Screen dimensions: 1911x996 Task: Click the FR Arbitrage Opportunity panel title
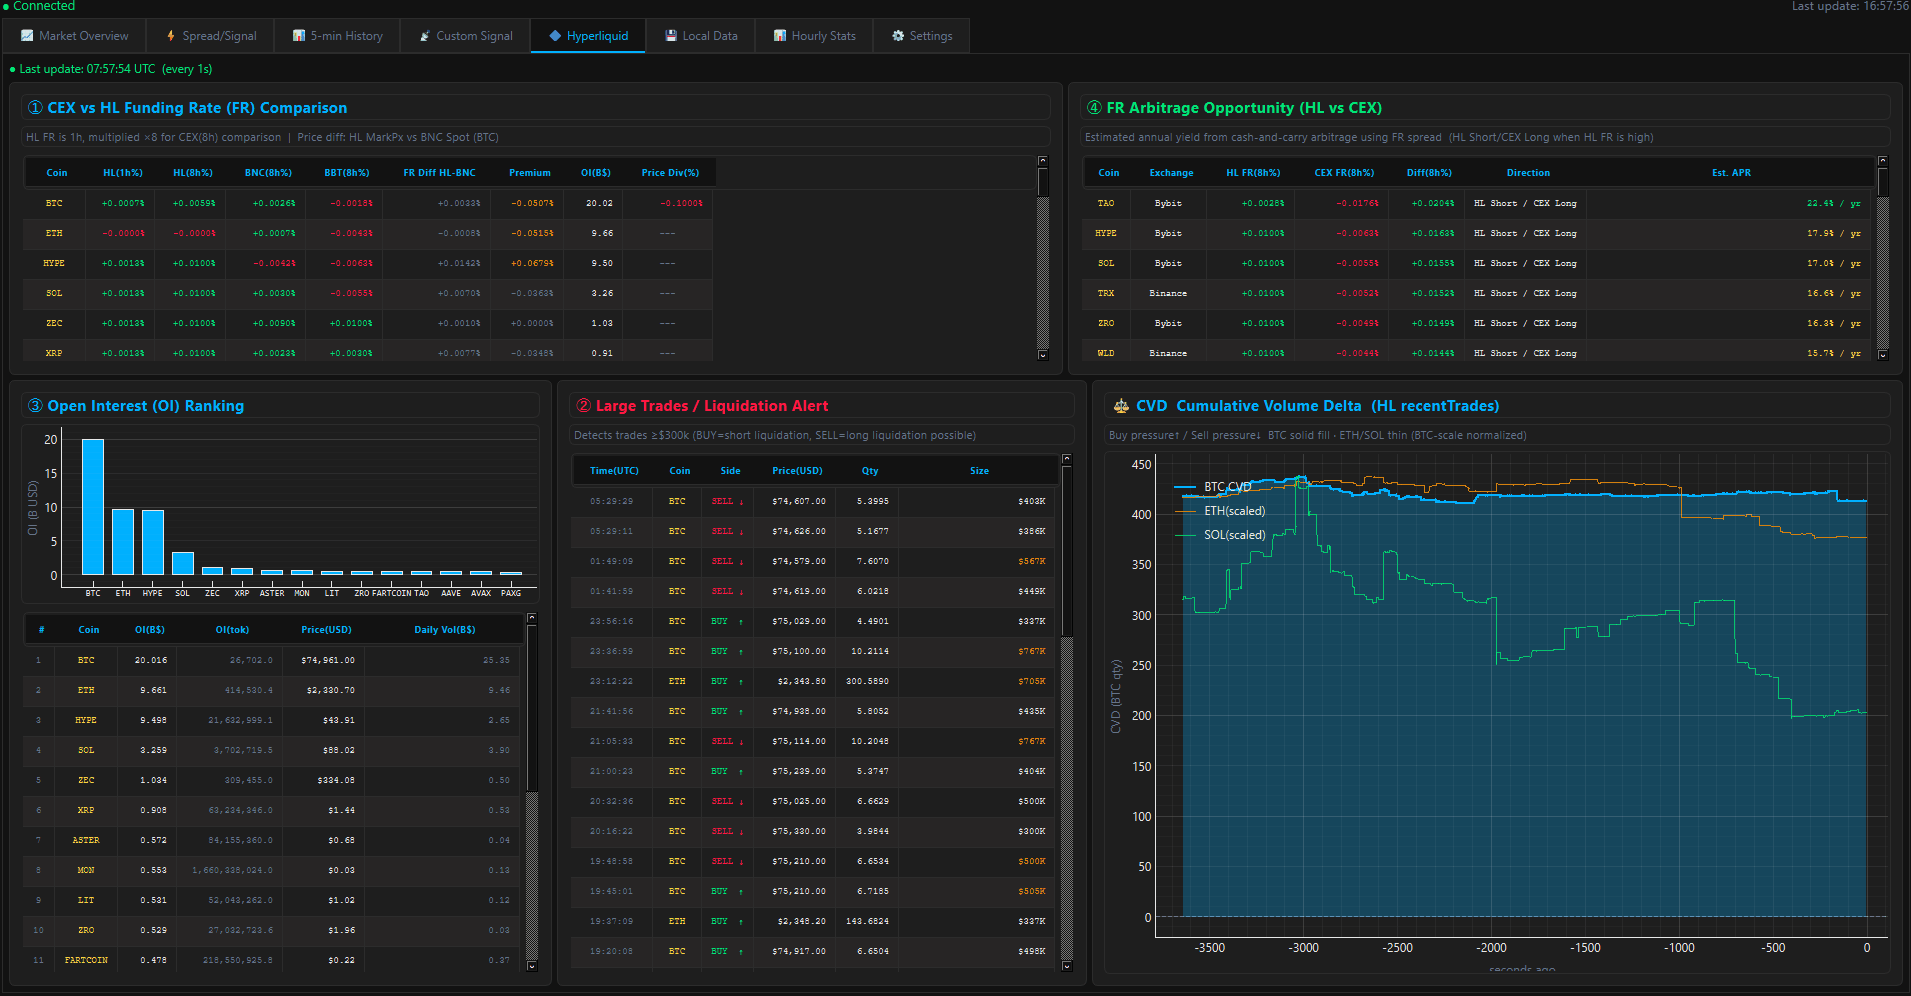point(1234,108)
